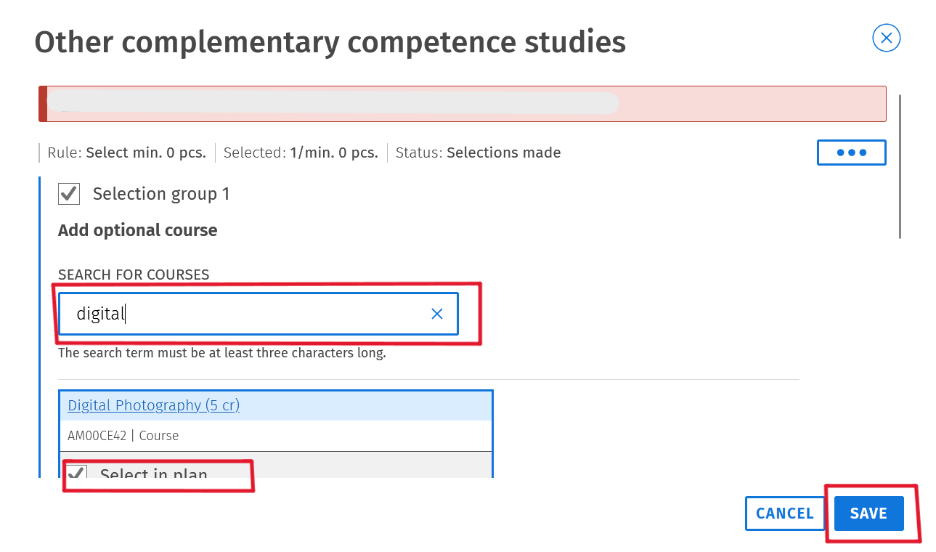
Task: Click the SEARCH FOR COURSES label
Action: 134,275
